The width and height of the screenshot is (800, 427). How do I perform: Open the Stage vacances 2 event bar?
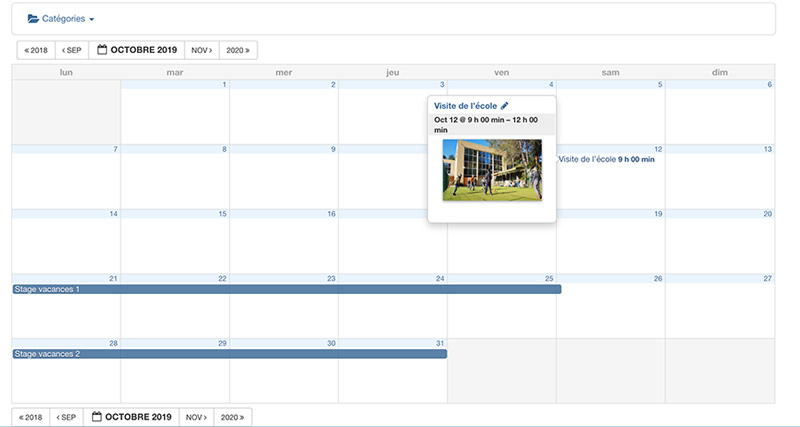click(x=230, y=354)
